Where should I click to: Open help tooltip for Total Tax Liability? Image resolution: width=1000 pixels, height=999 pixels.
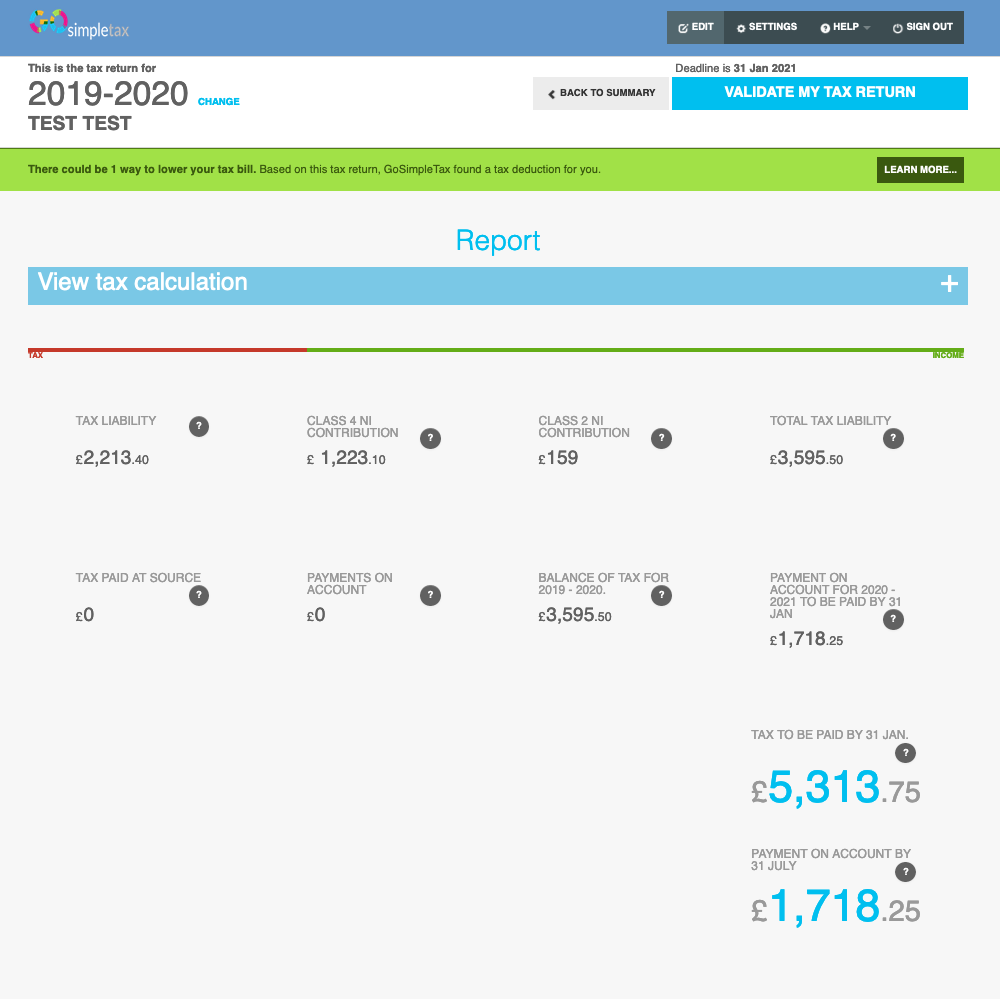tap(893, 438)
